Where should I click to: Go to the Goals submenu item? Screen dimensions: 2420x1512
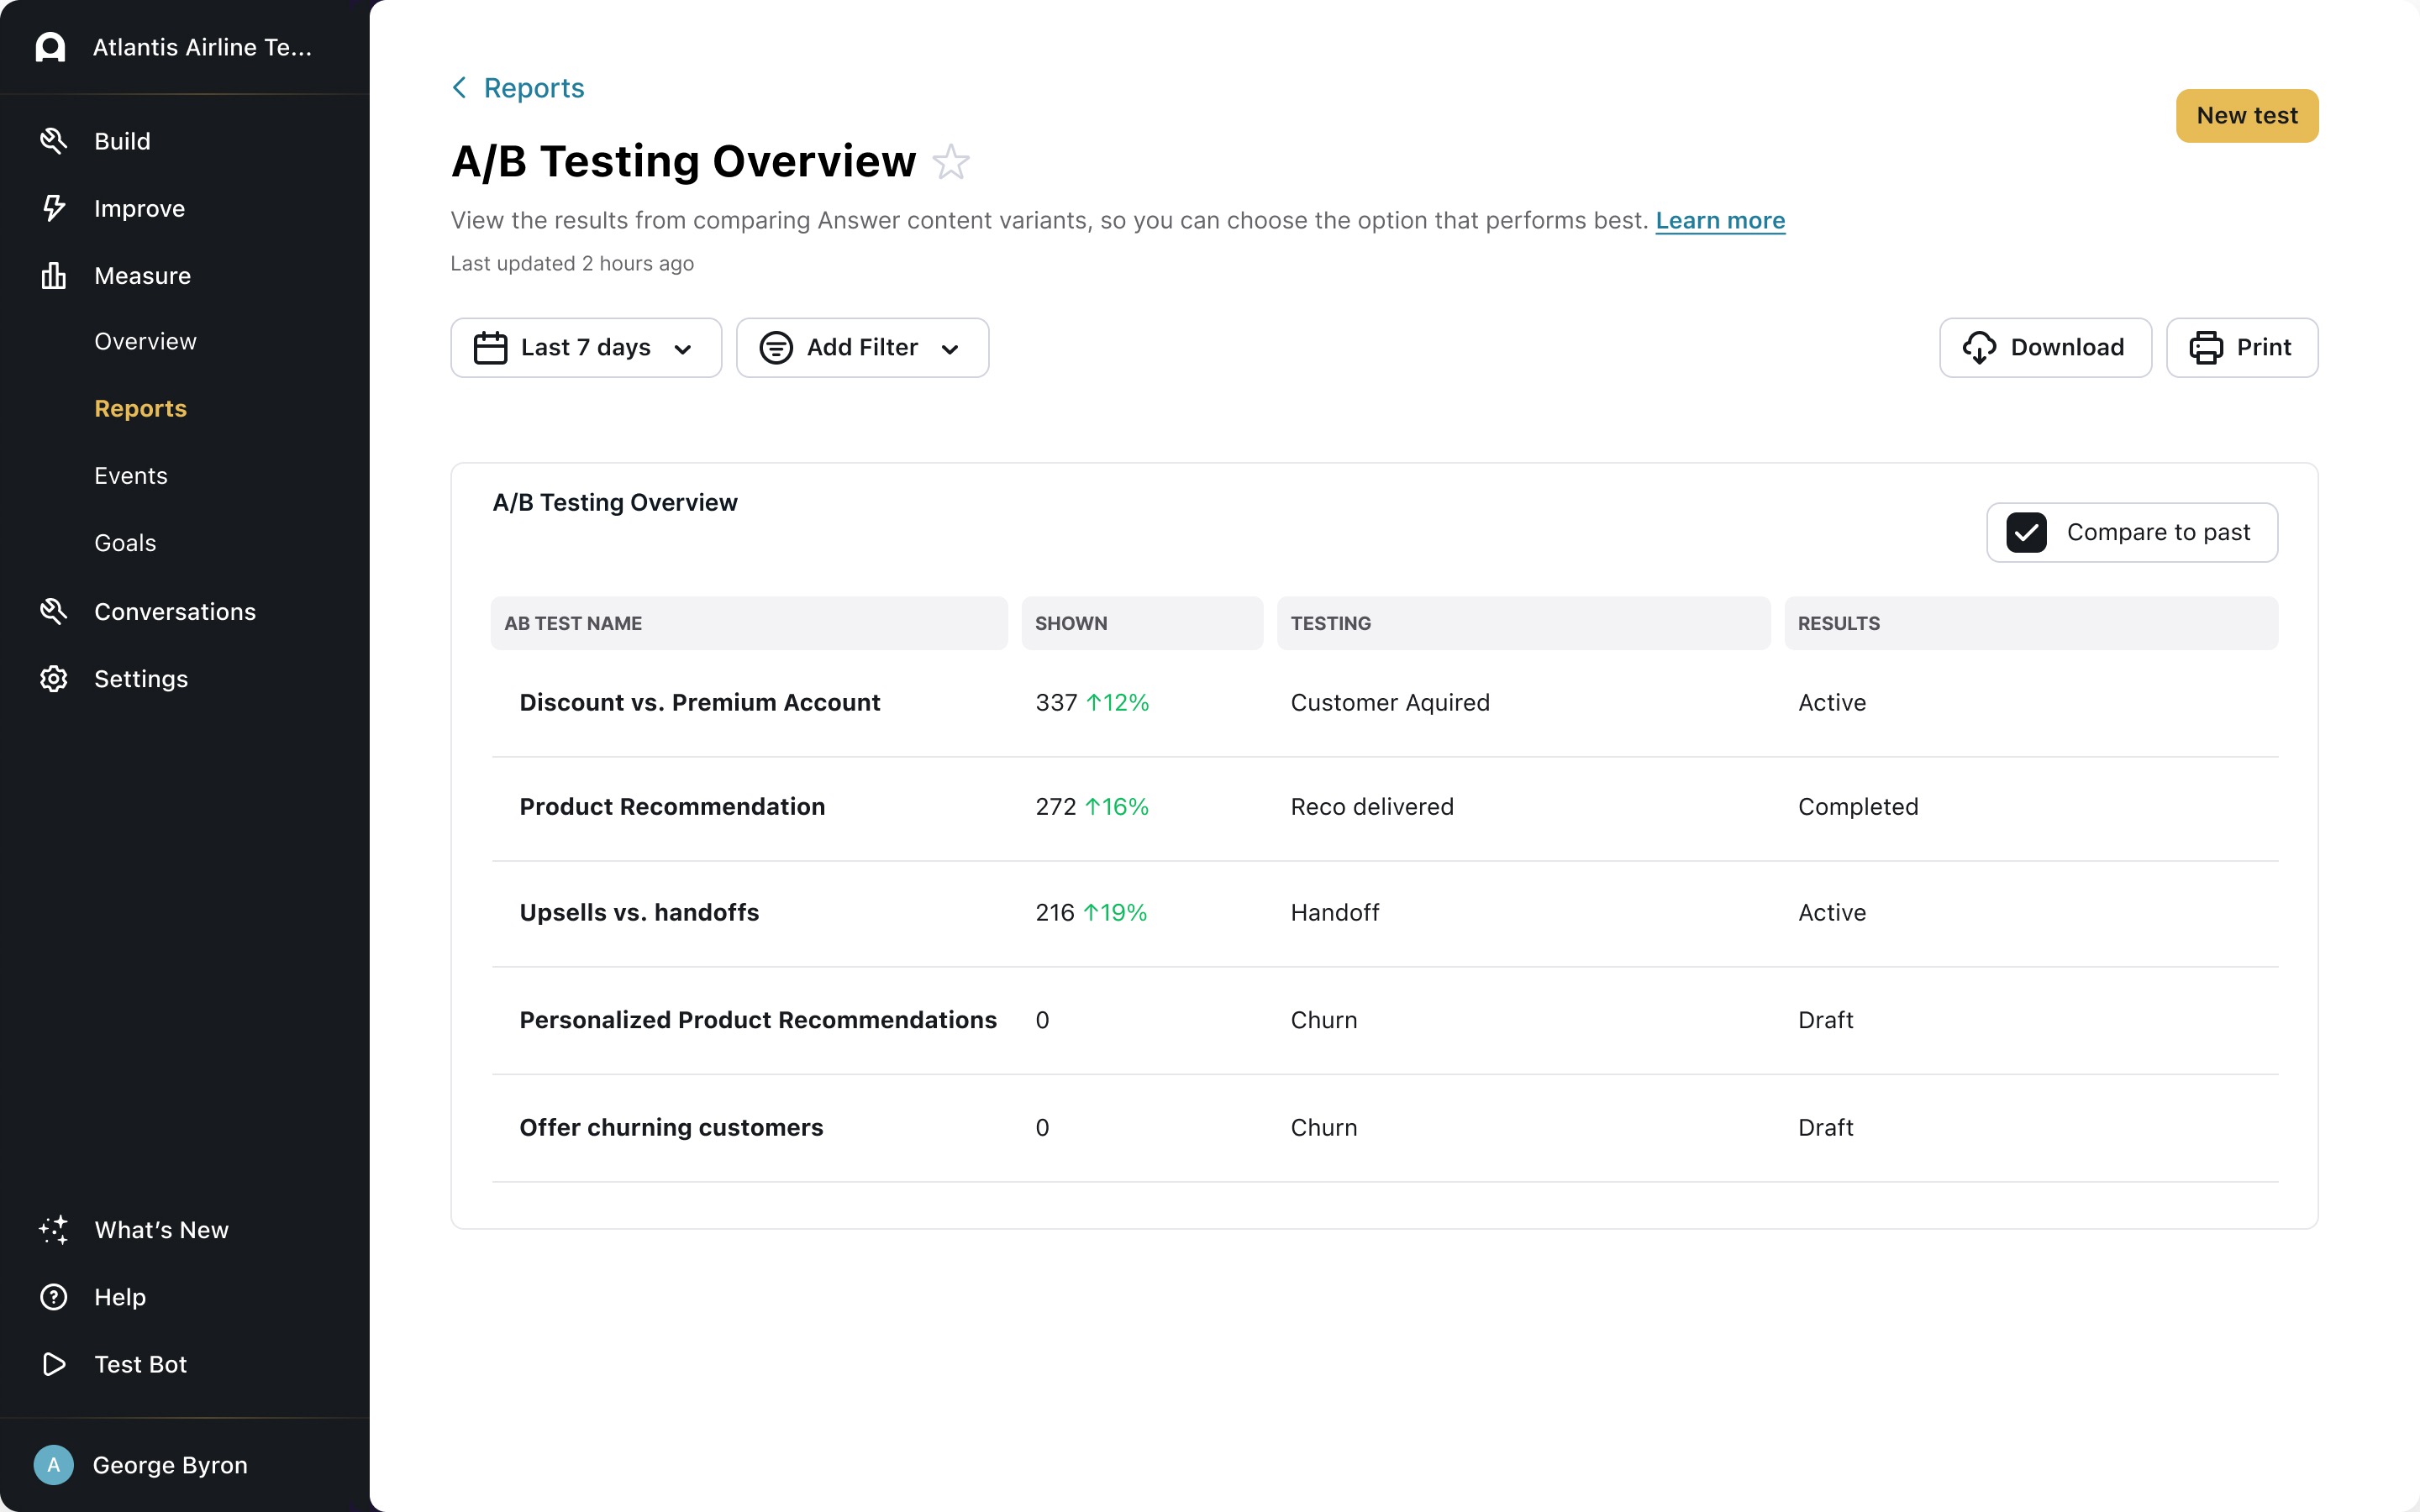pos(125,543)
